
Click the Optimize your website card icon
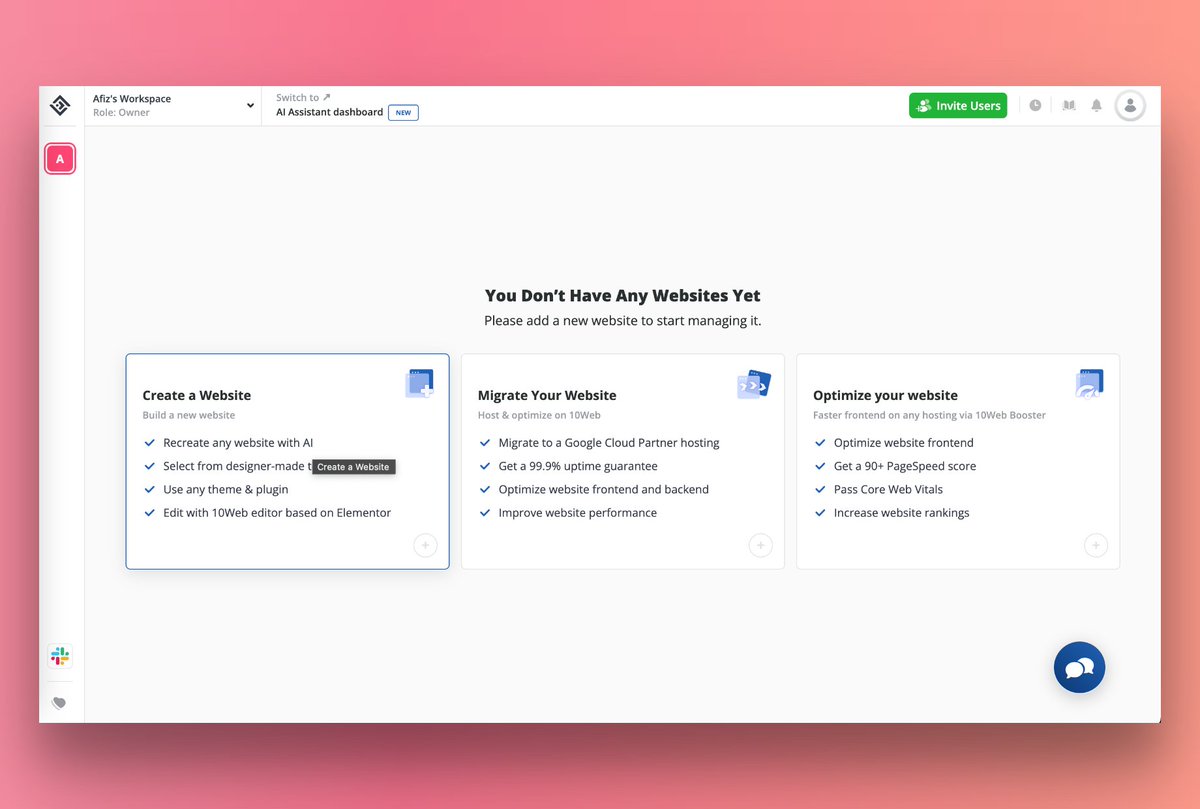pyautogui.click(x=1089, y=384)
